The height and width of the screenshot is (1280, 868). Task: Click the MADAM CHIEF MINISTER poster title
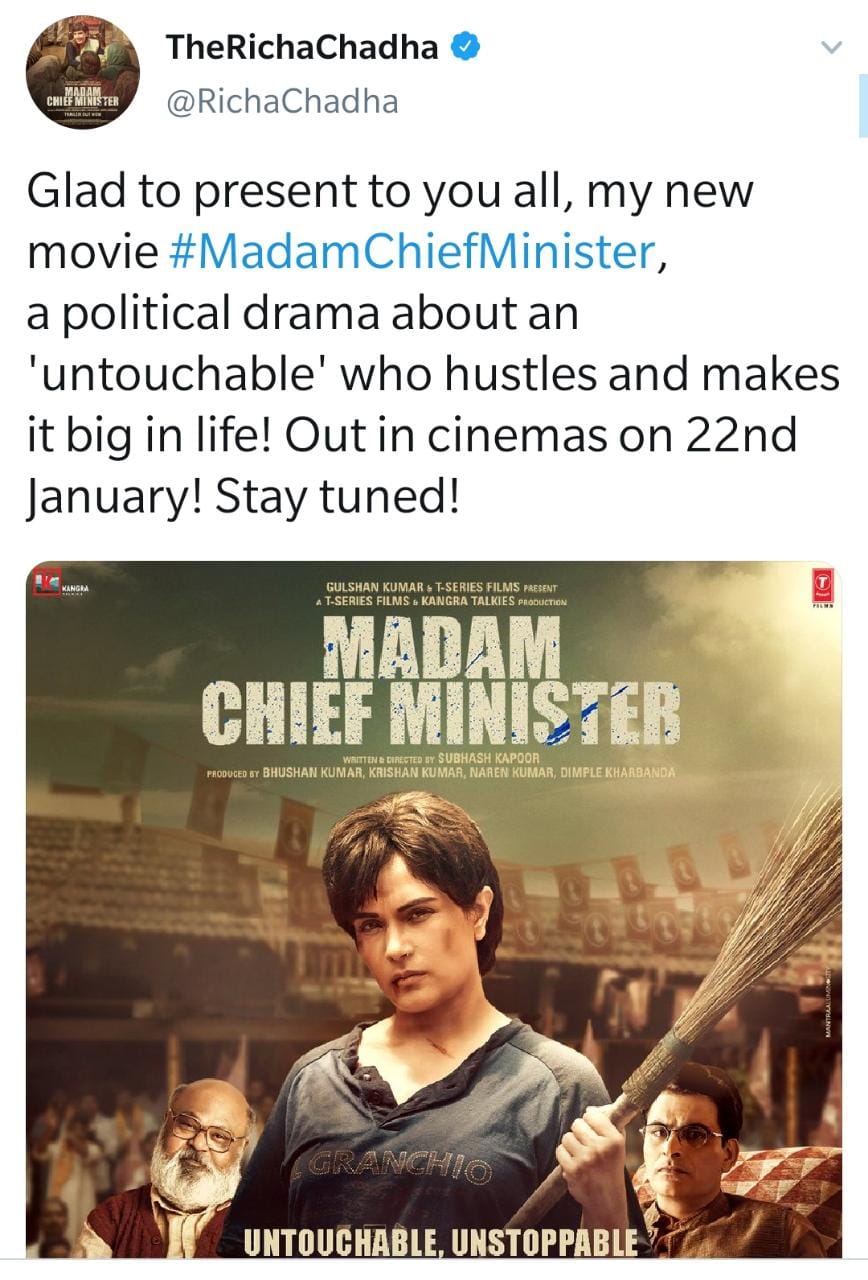[441, 679]
